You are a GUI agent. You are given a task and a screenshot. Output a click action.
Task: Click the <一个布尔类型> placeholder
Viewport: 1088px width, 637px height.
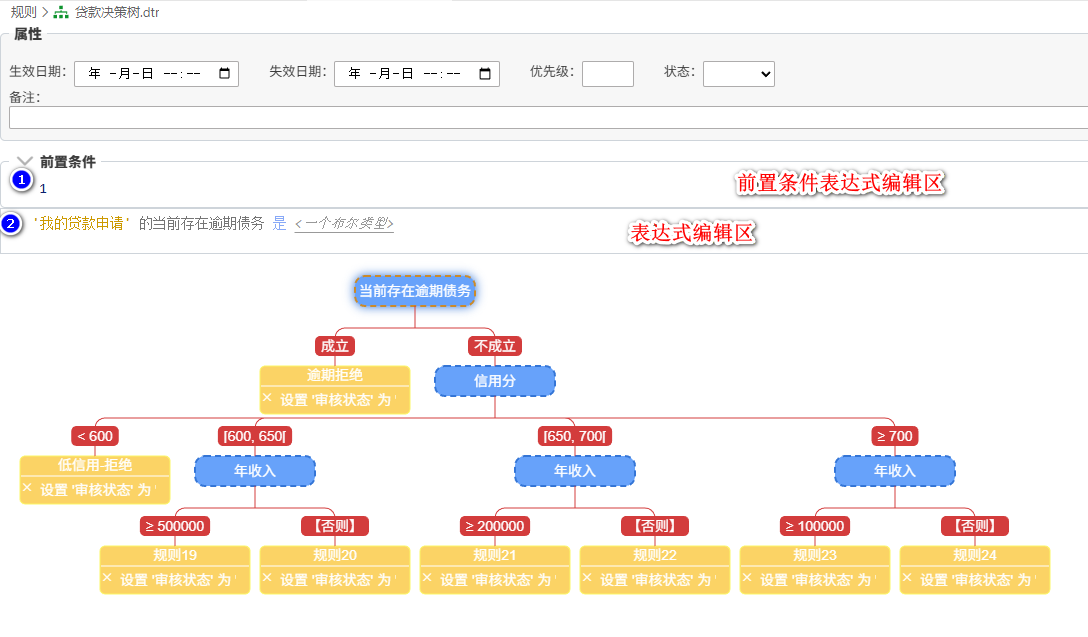pyautogui.click(x=344, y=223)
